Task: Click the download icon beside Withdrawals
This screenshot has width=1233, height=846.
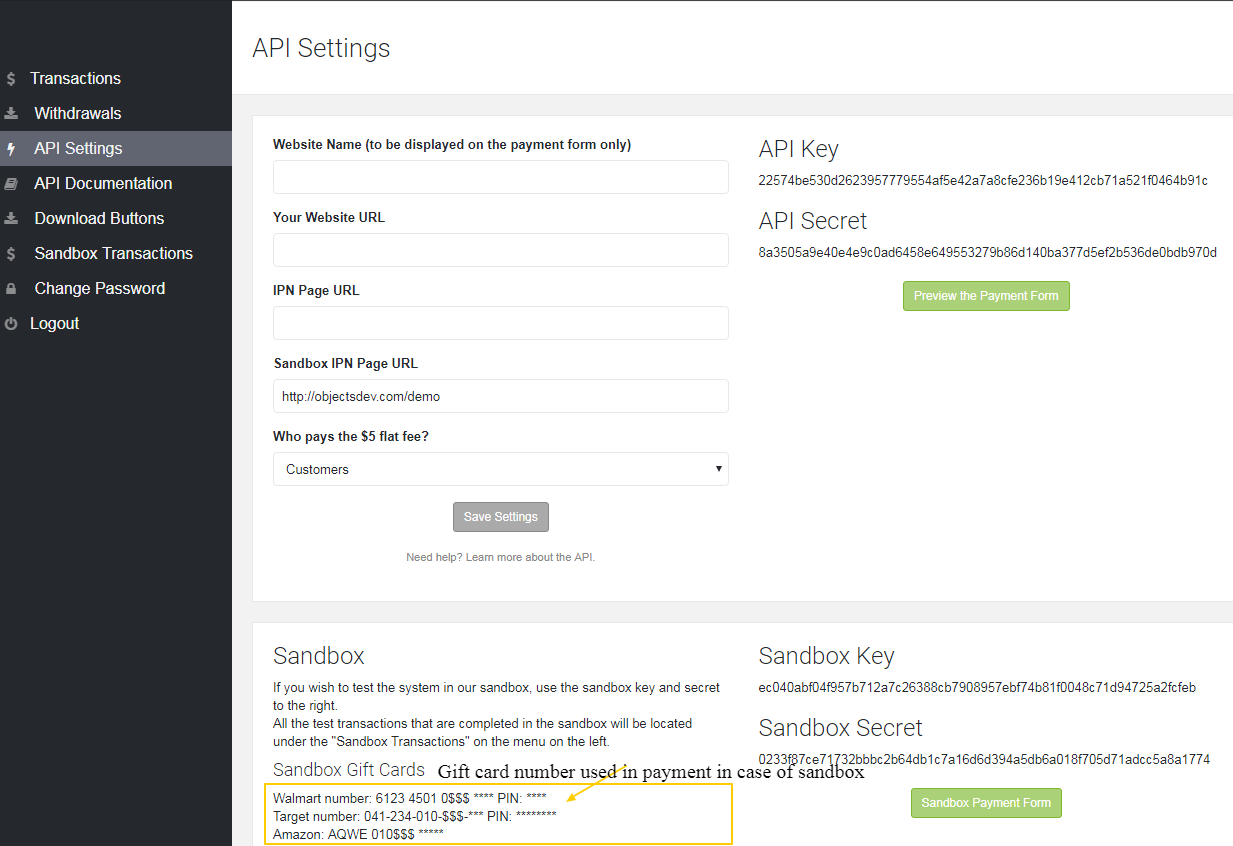Action: (x=11, y=114)
